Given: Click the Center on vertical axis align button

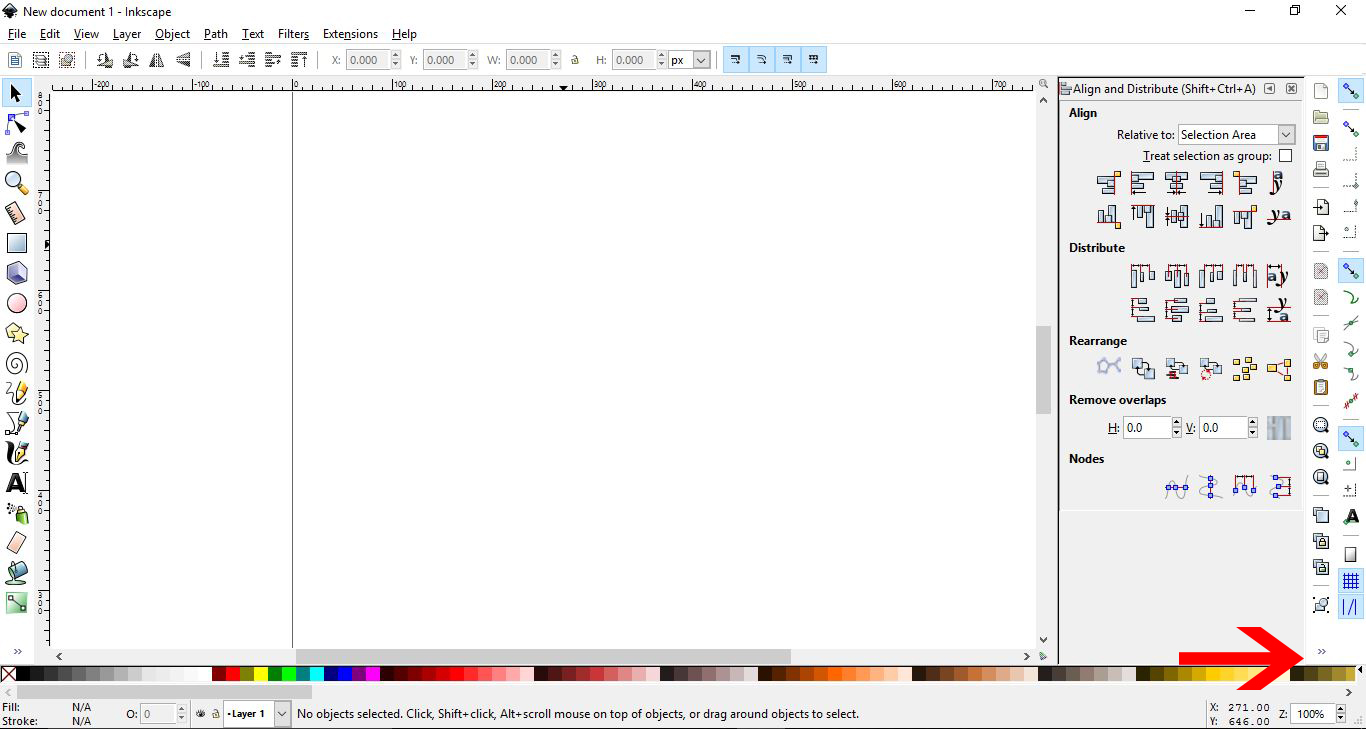Looking at the screenshot, I should point(1176,183).
